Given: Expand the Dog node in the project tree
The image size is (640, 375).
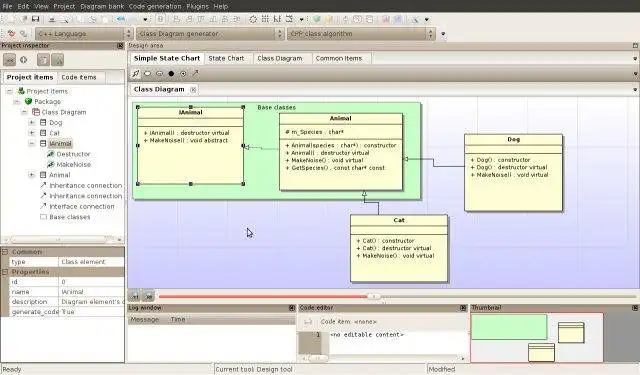Looking at the screenshot, I should (x=32, y=122).
